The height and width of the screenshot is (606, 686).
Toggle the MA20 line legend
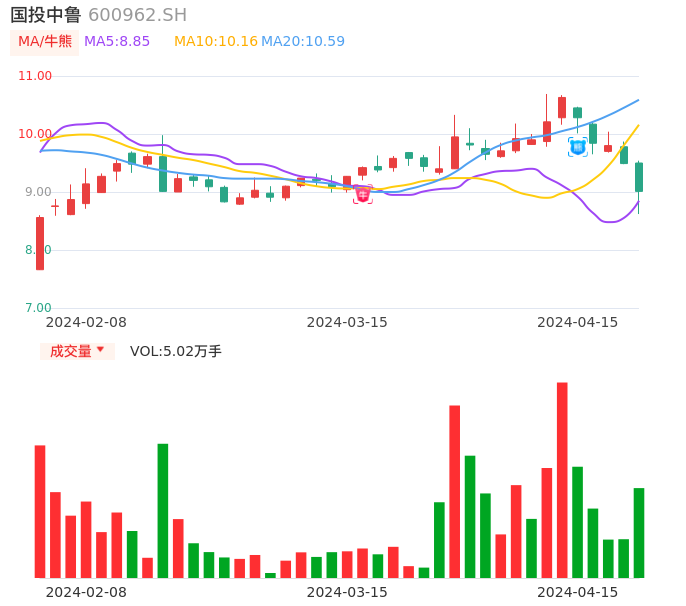[303, 42]
